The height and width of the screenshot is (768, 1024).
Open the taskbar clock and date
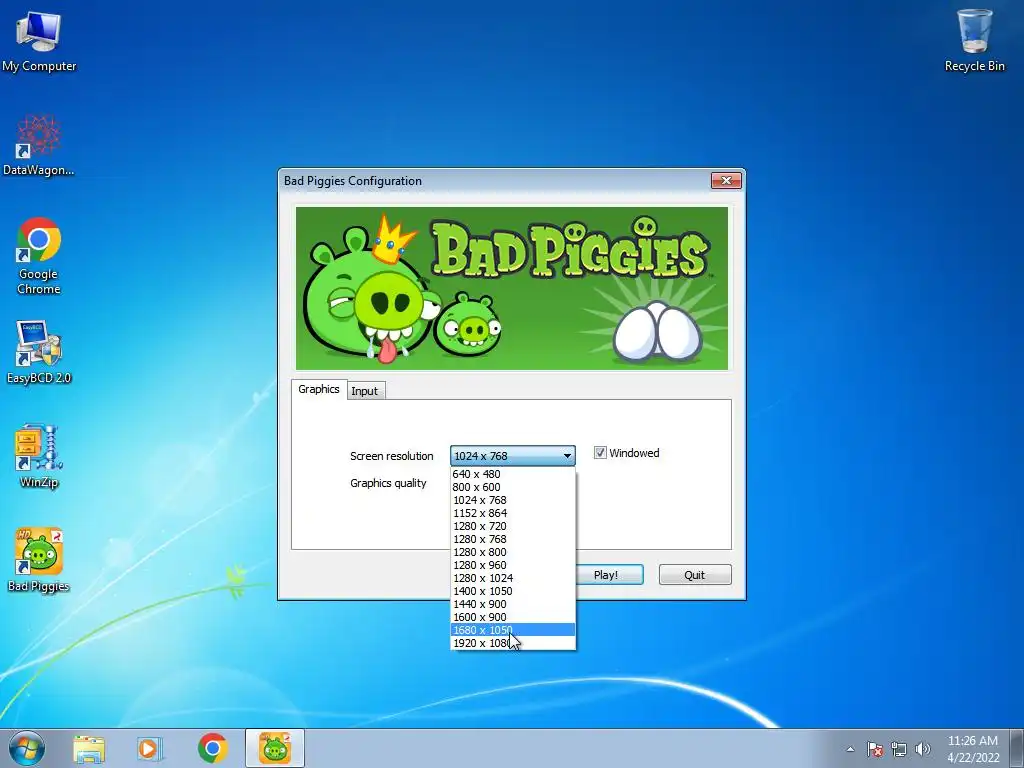pyautogui.click(x=973, y=749)
